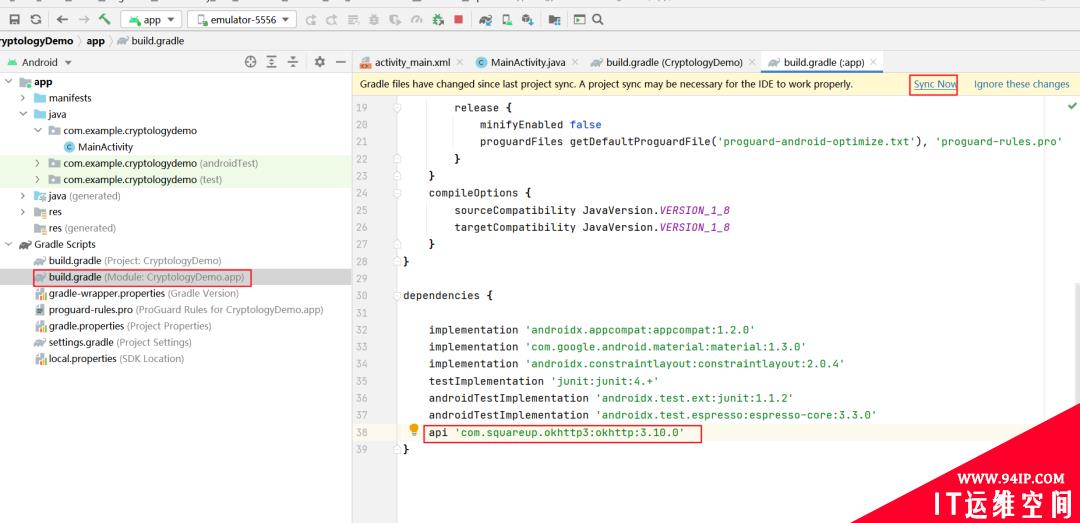Navigate back with the left arrow icon
This screenshot has height=523, width=1080.
(x=63, y=20)
